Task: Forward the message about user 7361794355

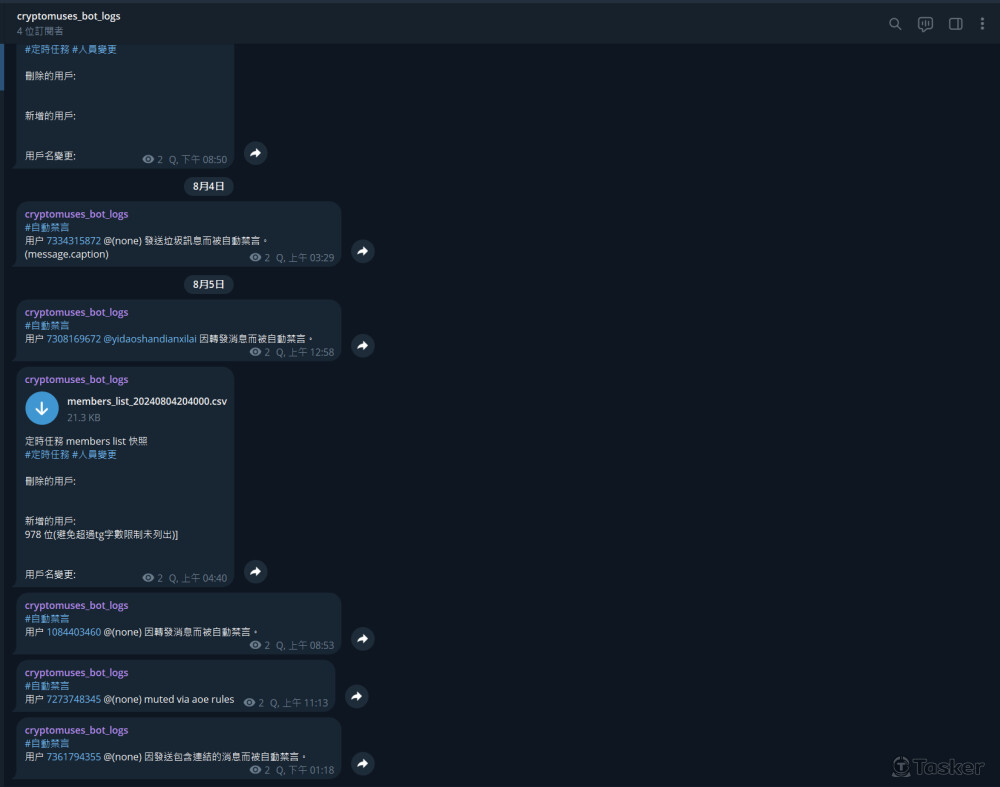Action: coord(363,764)
